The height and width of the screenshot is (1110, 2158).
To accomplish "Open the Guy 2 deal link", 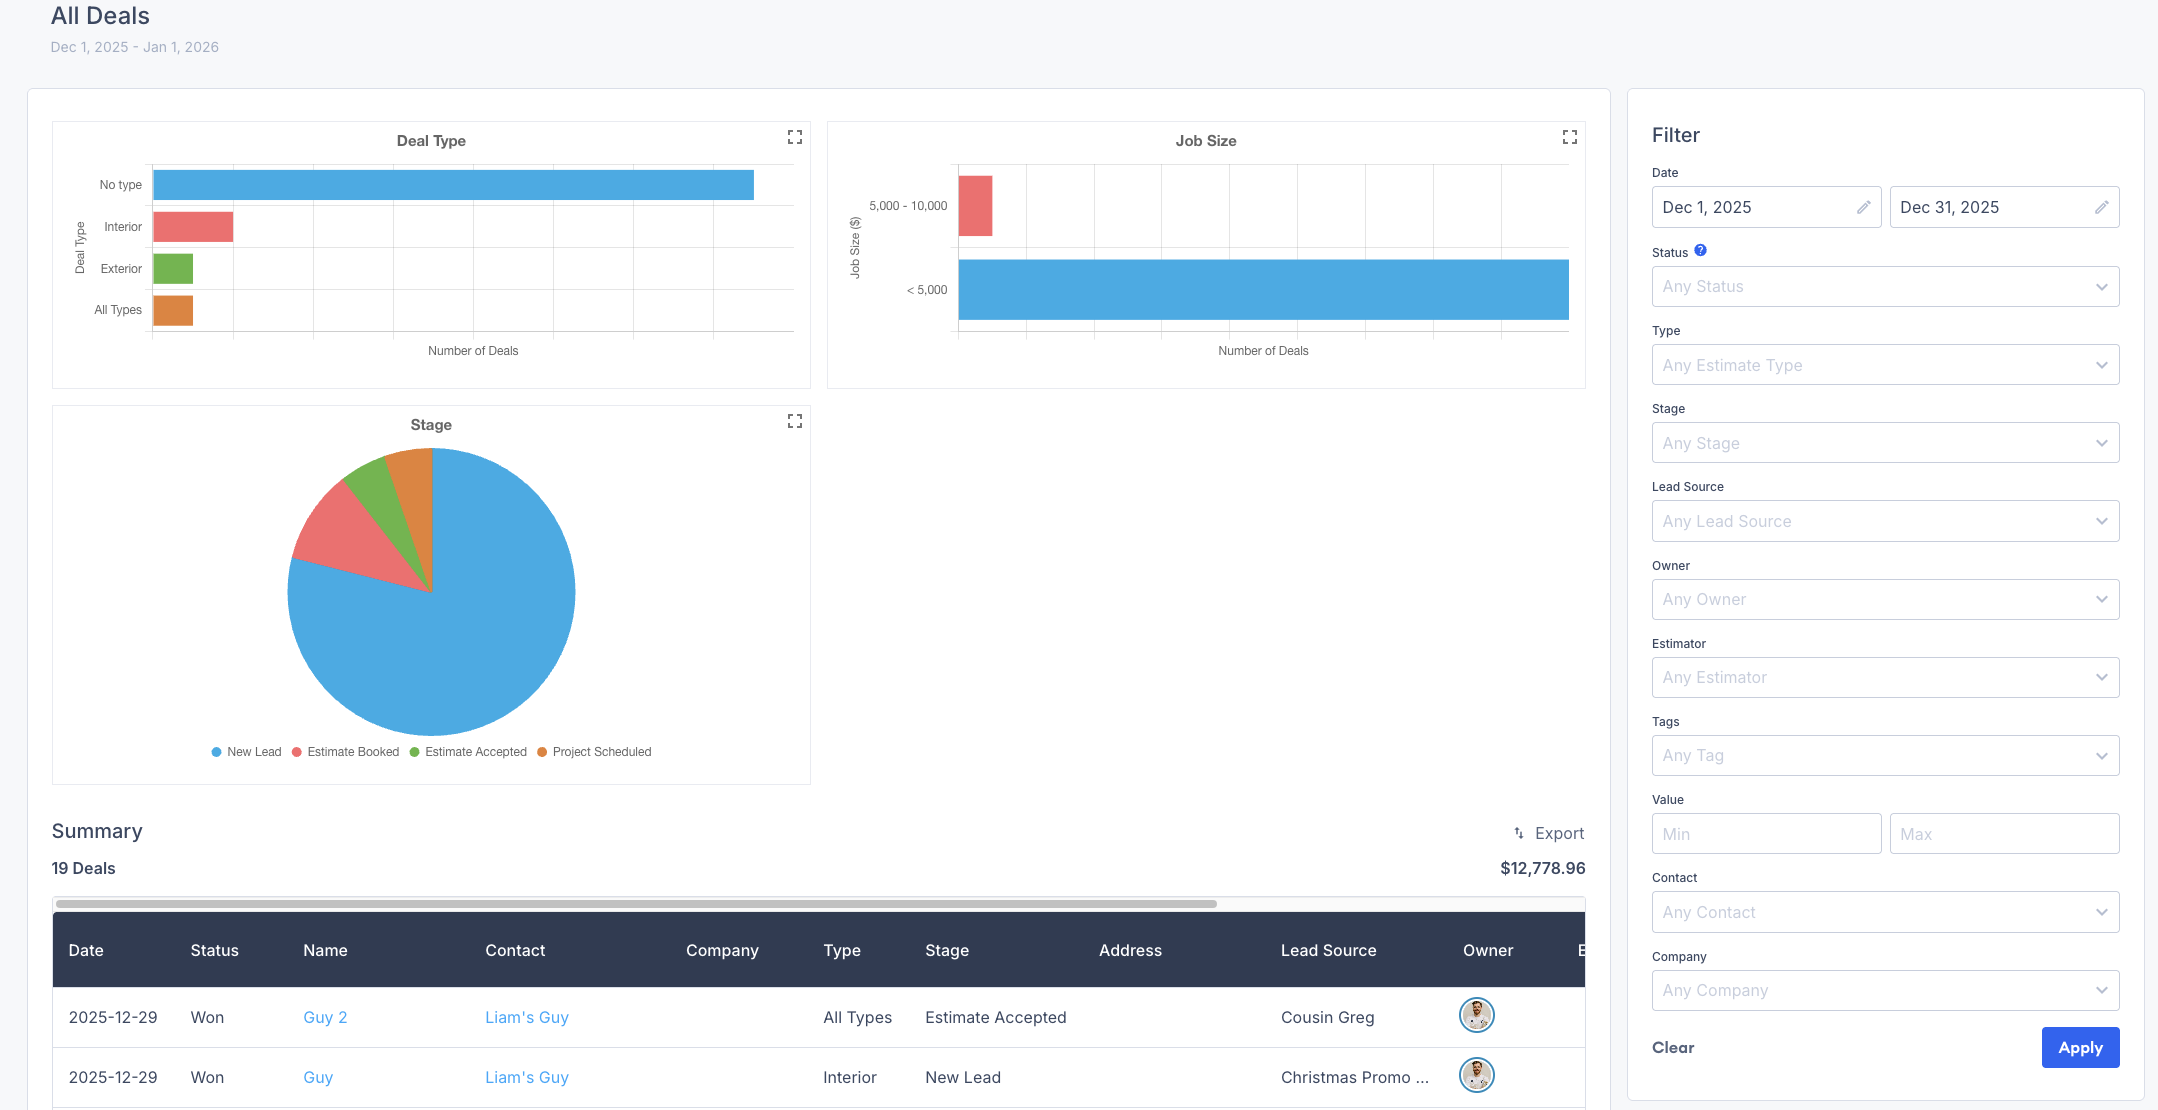I will pyautogui.click(x=325, y=1017).
